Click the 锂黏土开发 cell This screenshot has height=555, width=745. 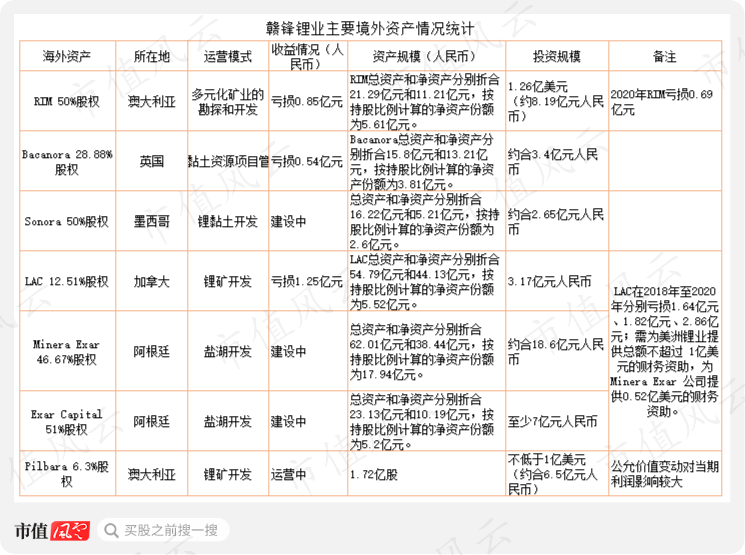click(x=228, y=221)
